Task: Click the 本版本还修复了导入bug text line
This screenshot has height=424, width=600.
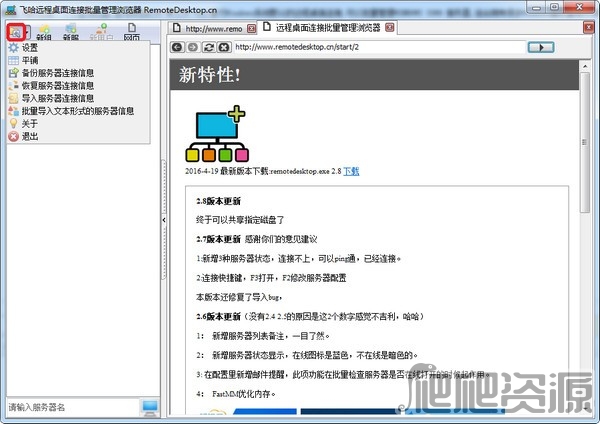Action: [239, 297]
